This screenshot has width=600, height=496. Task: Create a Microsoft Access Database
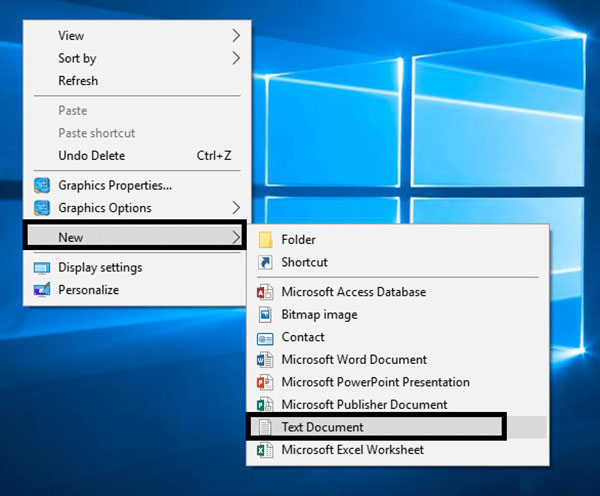point(398,292)
